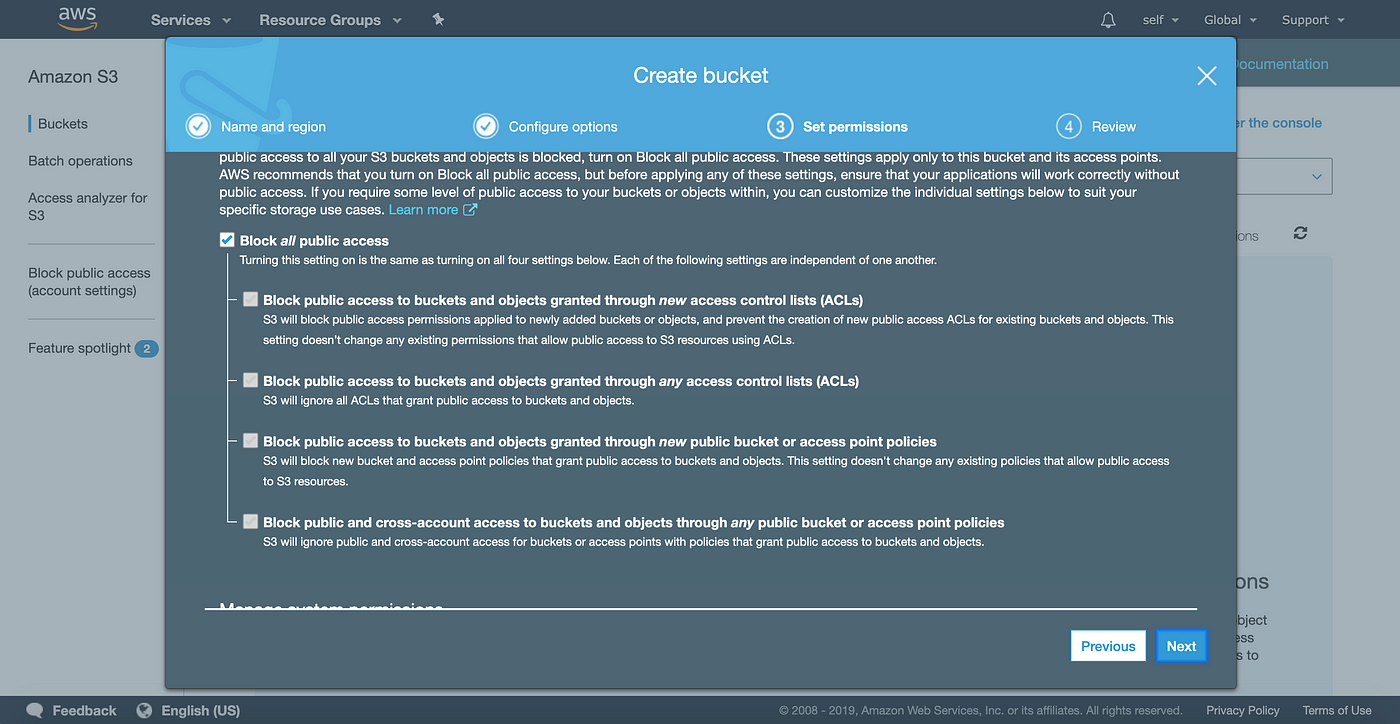1400x724 pixels.
Task: Open the Learn more link
Action: 423,210
